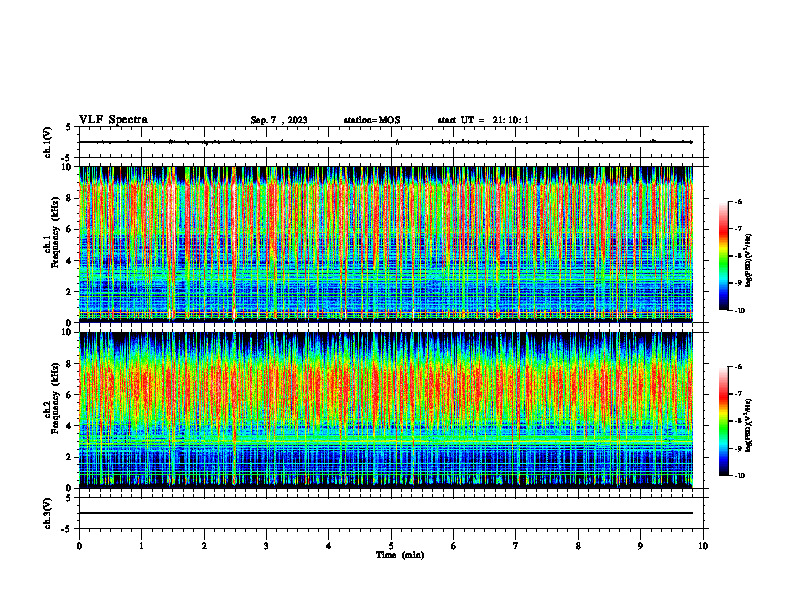Click the "5" tick on ch.1(V) axis
The height and width of the screenshot is (612, 792).
(x=70, y=127)
